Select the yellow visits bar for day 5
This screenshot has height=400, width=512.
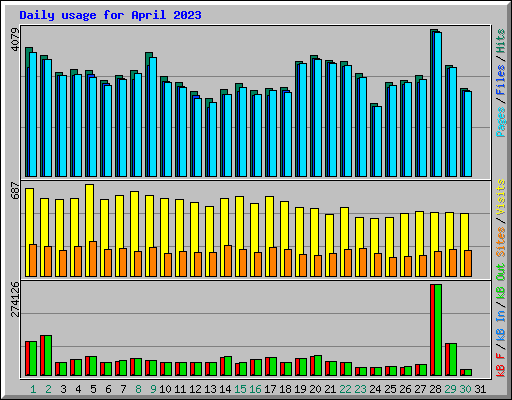(89, 230)
